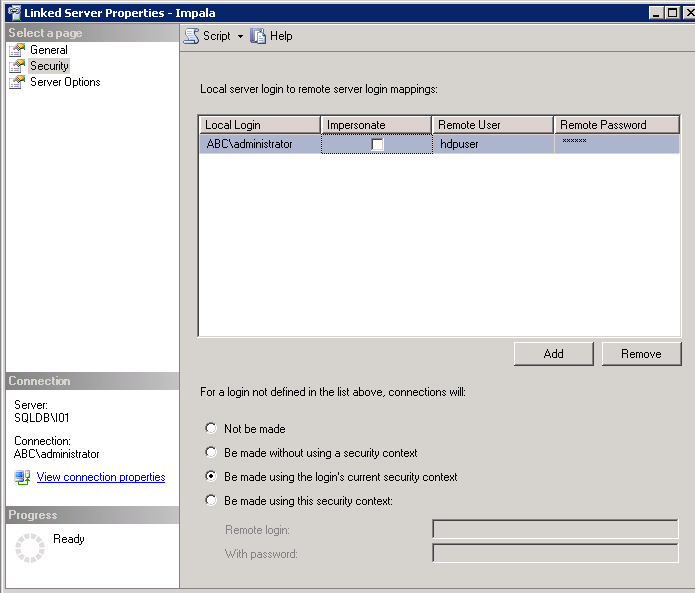The width and height of the screenshot is (695, 593).
Task: Click the ABC\administrator connection text
Action: click(57, 454)
